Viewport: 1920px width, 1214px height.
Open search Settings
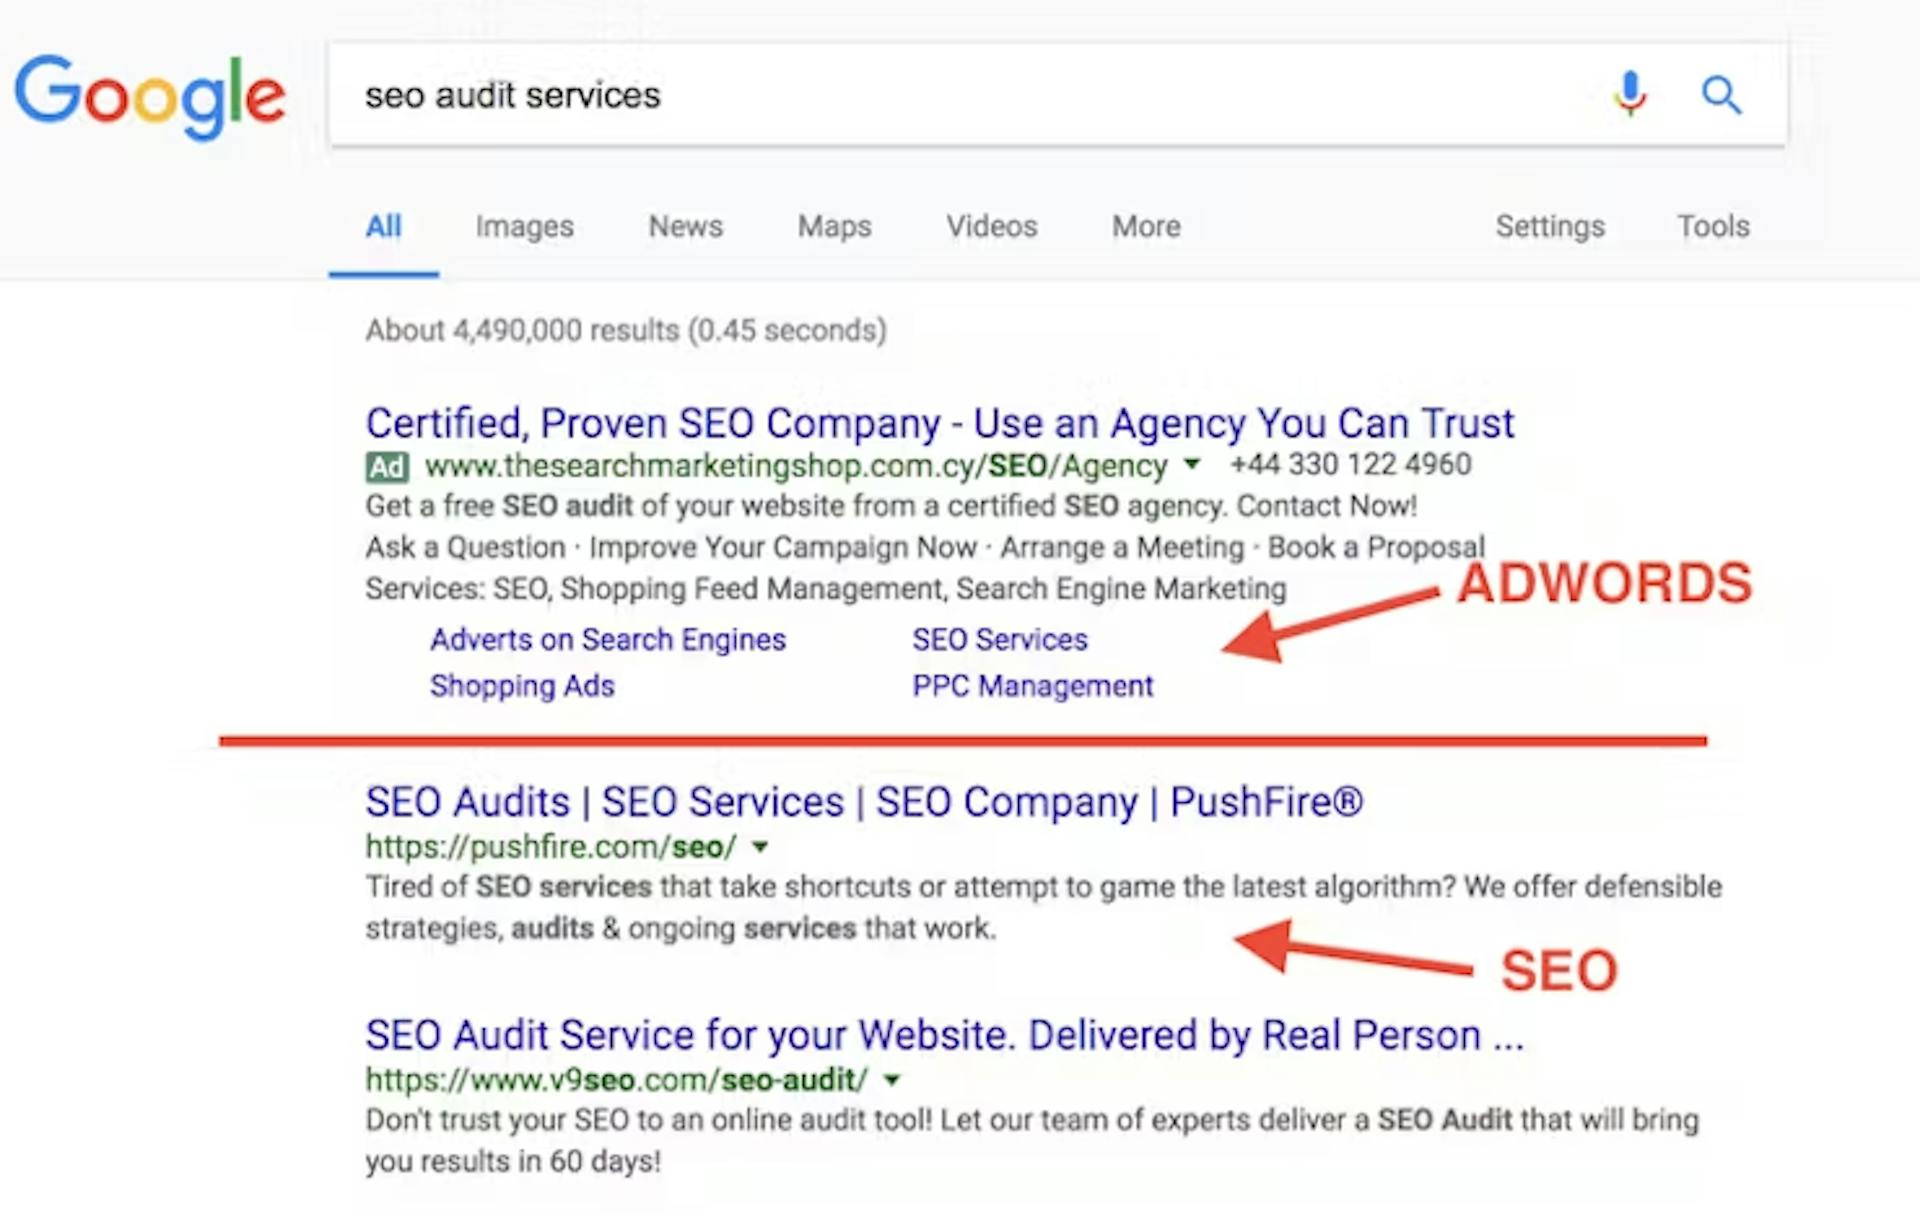pos(1550,227)
